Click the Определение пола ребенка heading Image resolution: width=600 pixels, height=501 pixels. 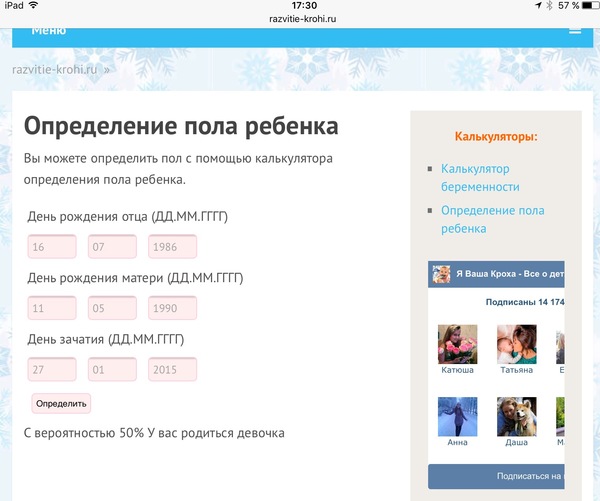pos(181,126)
